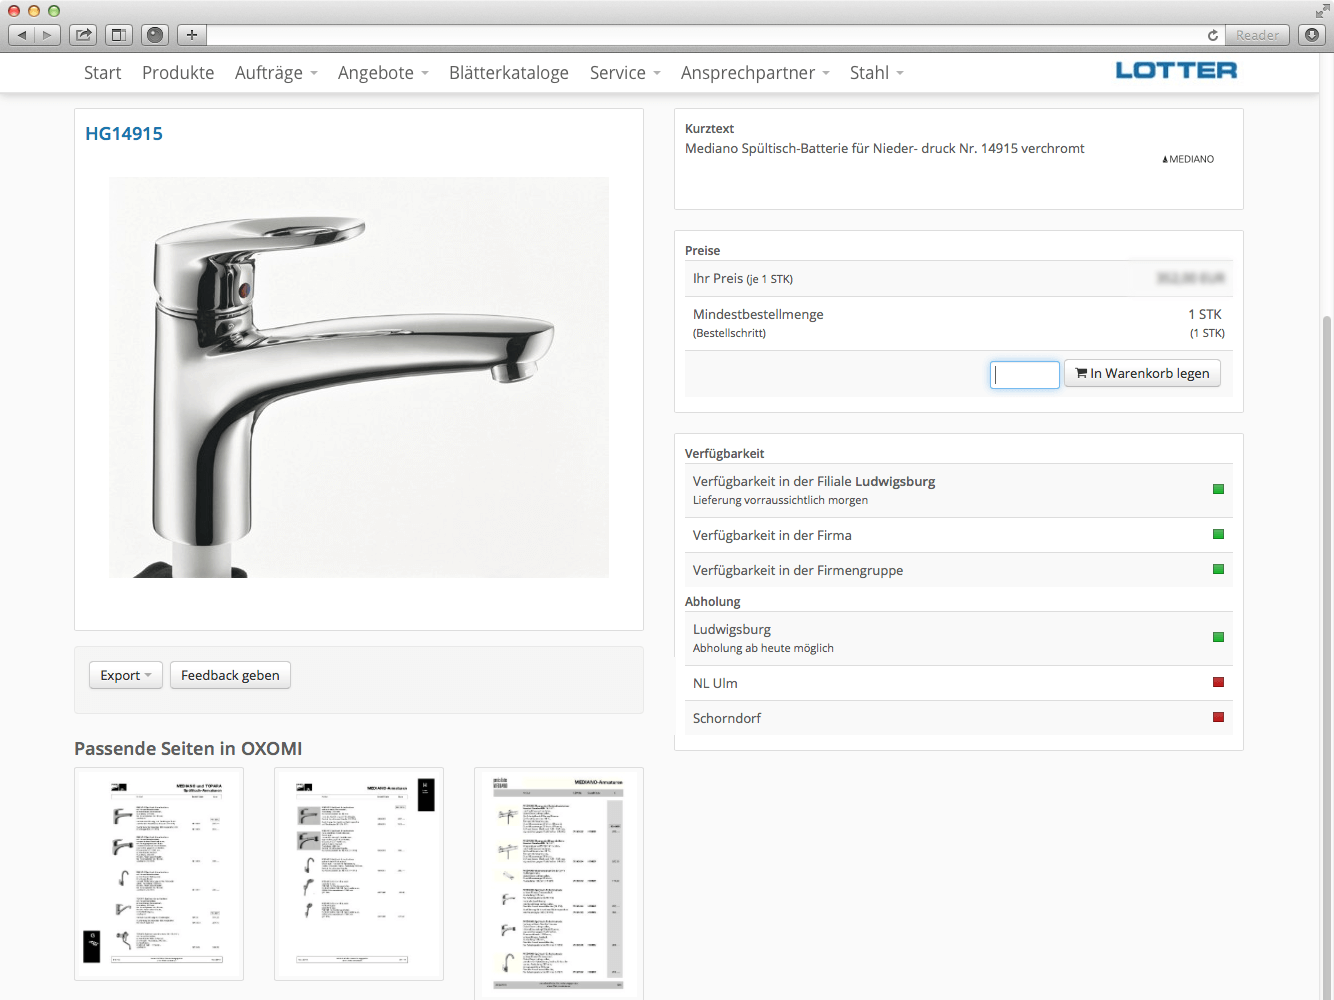Expand the Angebote dropdown menu
1334x1000 pixels.
click(382, 73)
